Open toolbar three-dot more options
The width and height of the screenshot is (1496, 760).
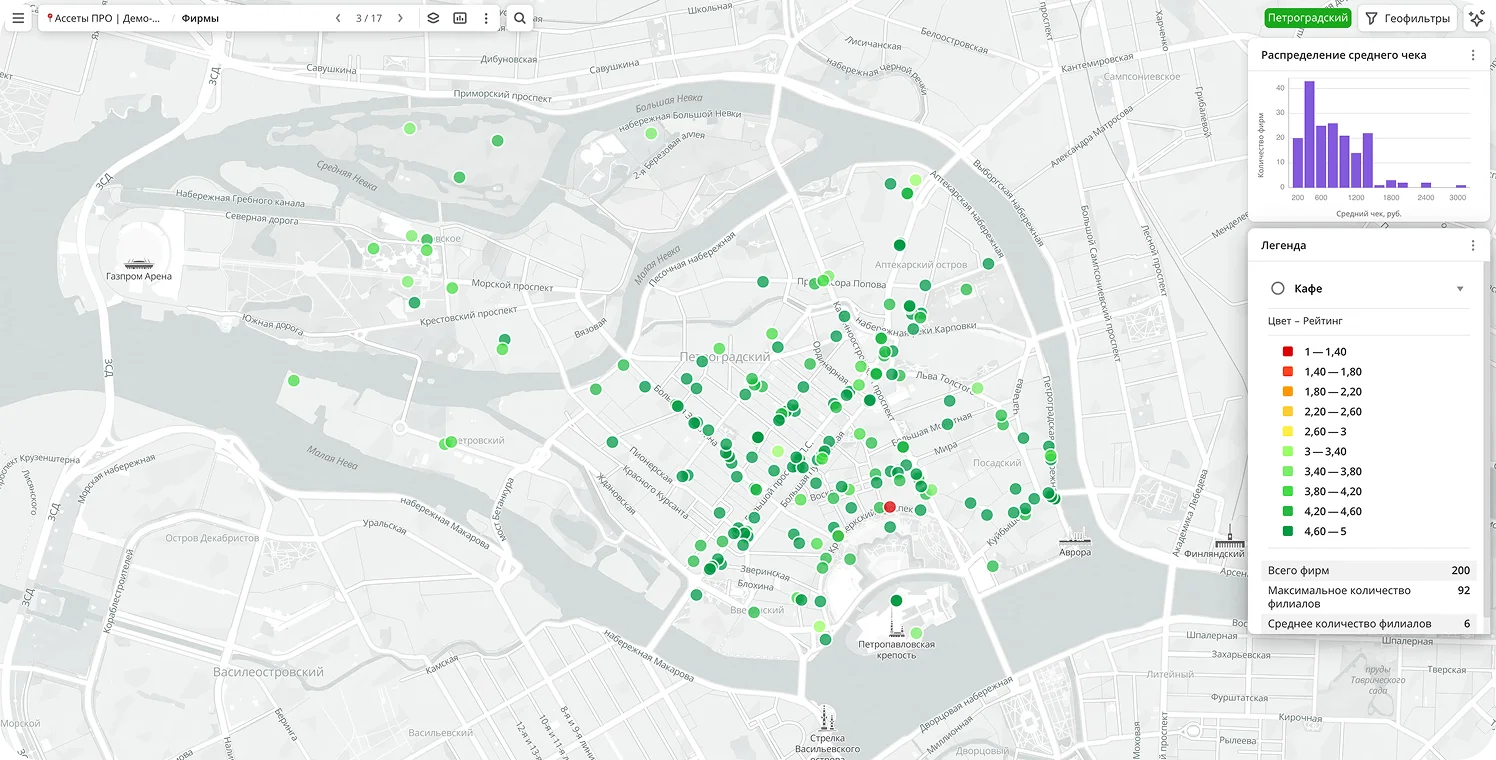point(486,18)
